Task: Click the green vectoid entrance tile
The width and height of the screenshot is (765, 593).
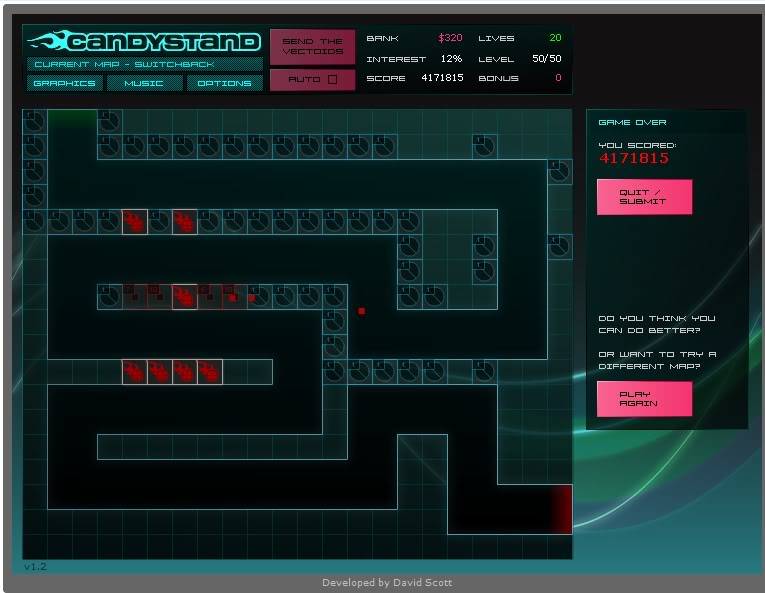Action: click(x=72, y=119)
